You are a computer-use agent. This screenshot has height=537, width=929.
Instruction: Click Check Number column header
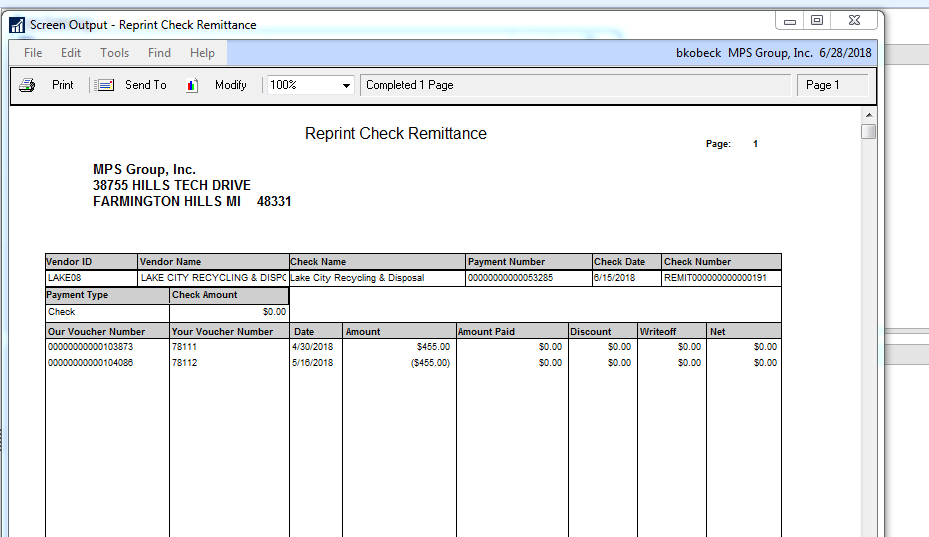pos(721,261)
